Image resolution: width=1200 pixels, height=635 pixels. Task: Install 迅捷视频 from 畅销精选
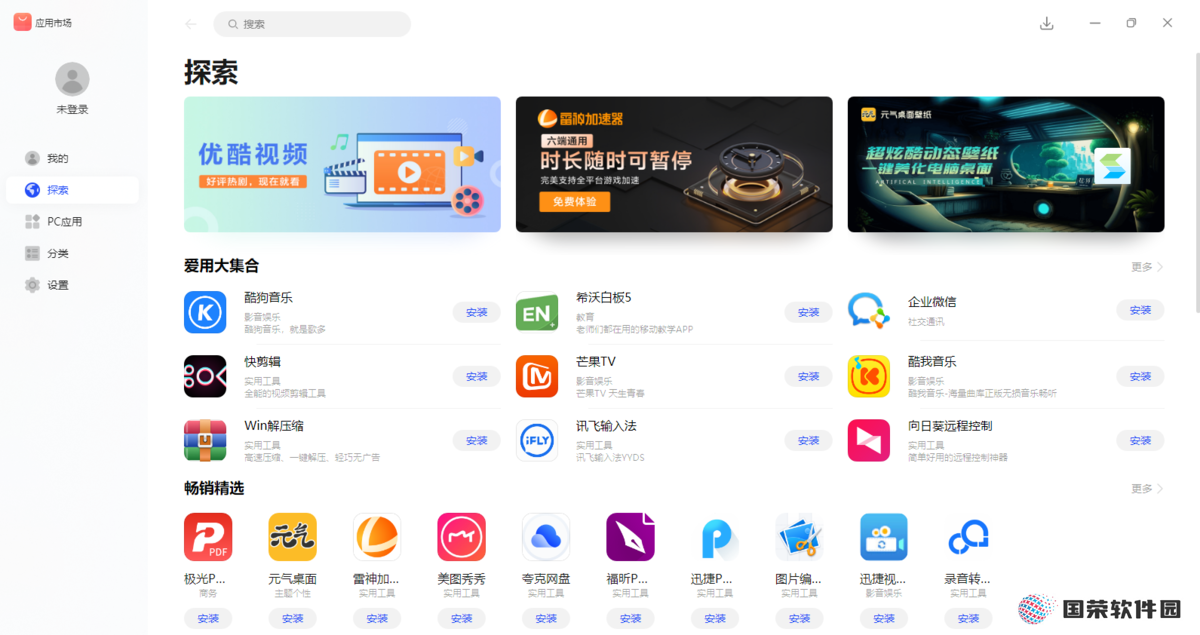tap(884, 618)
